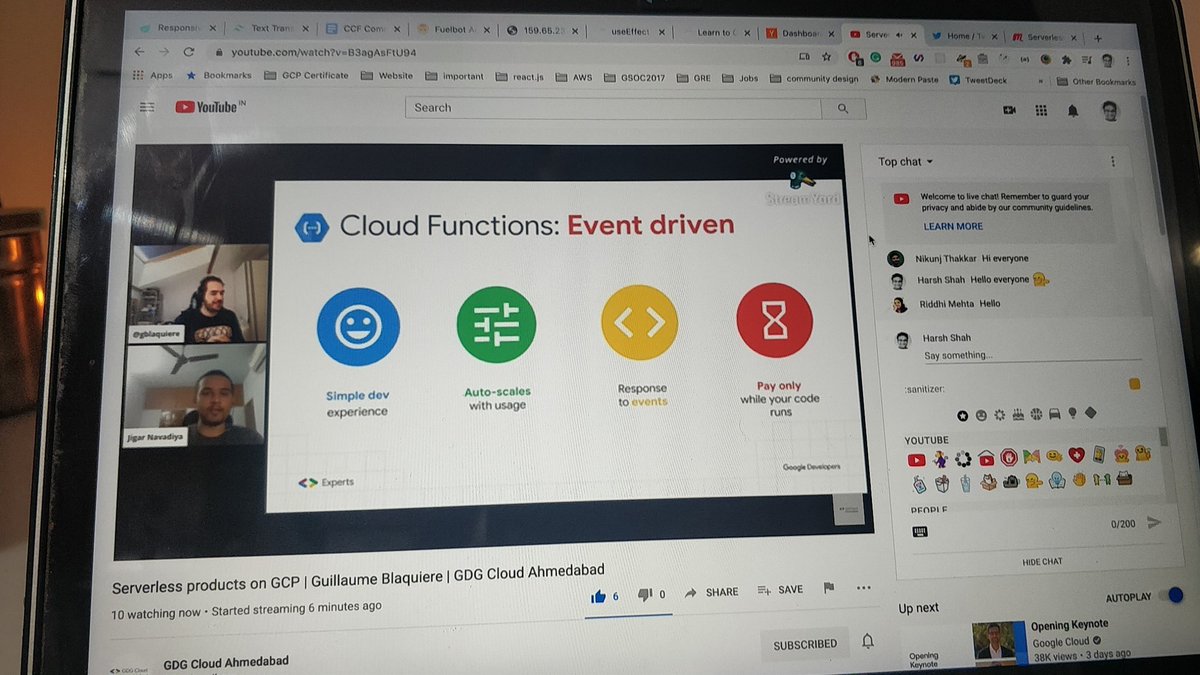The height and width of the screenshot is (675, 1200).
Task: Click the LEARN MORE chat link
Action: pyautogui.click(x=953, y=227)
